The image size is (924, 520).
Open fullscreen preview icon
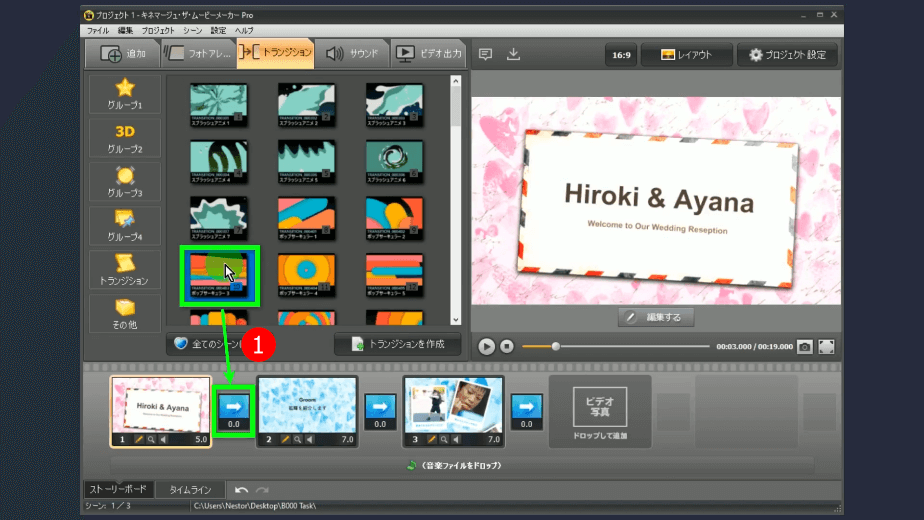pyautogui.click(x=827, y=346)
